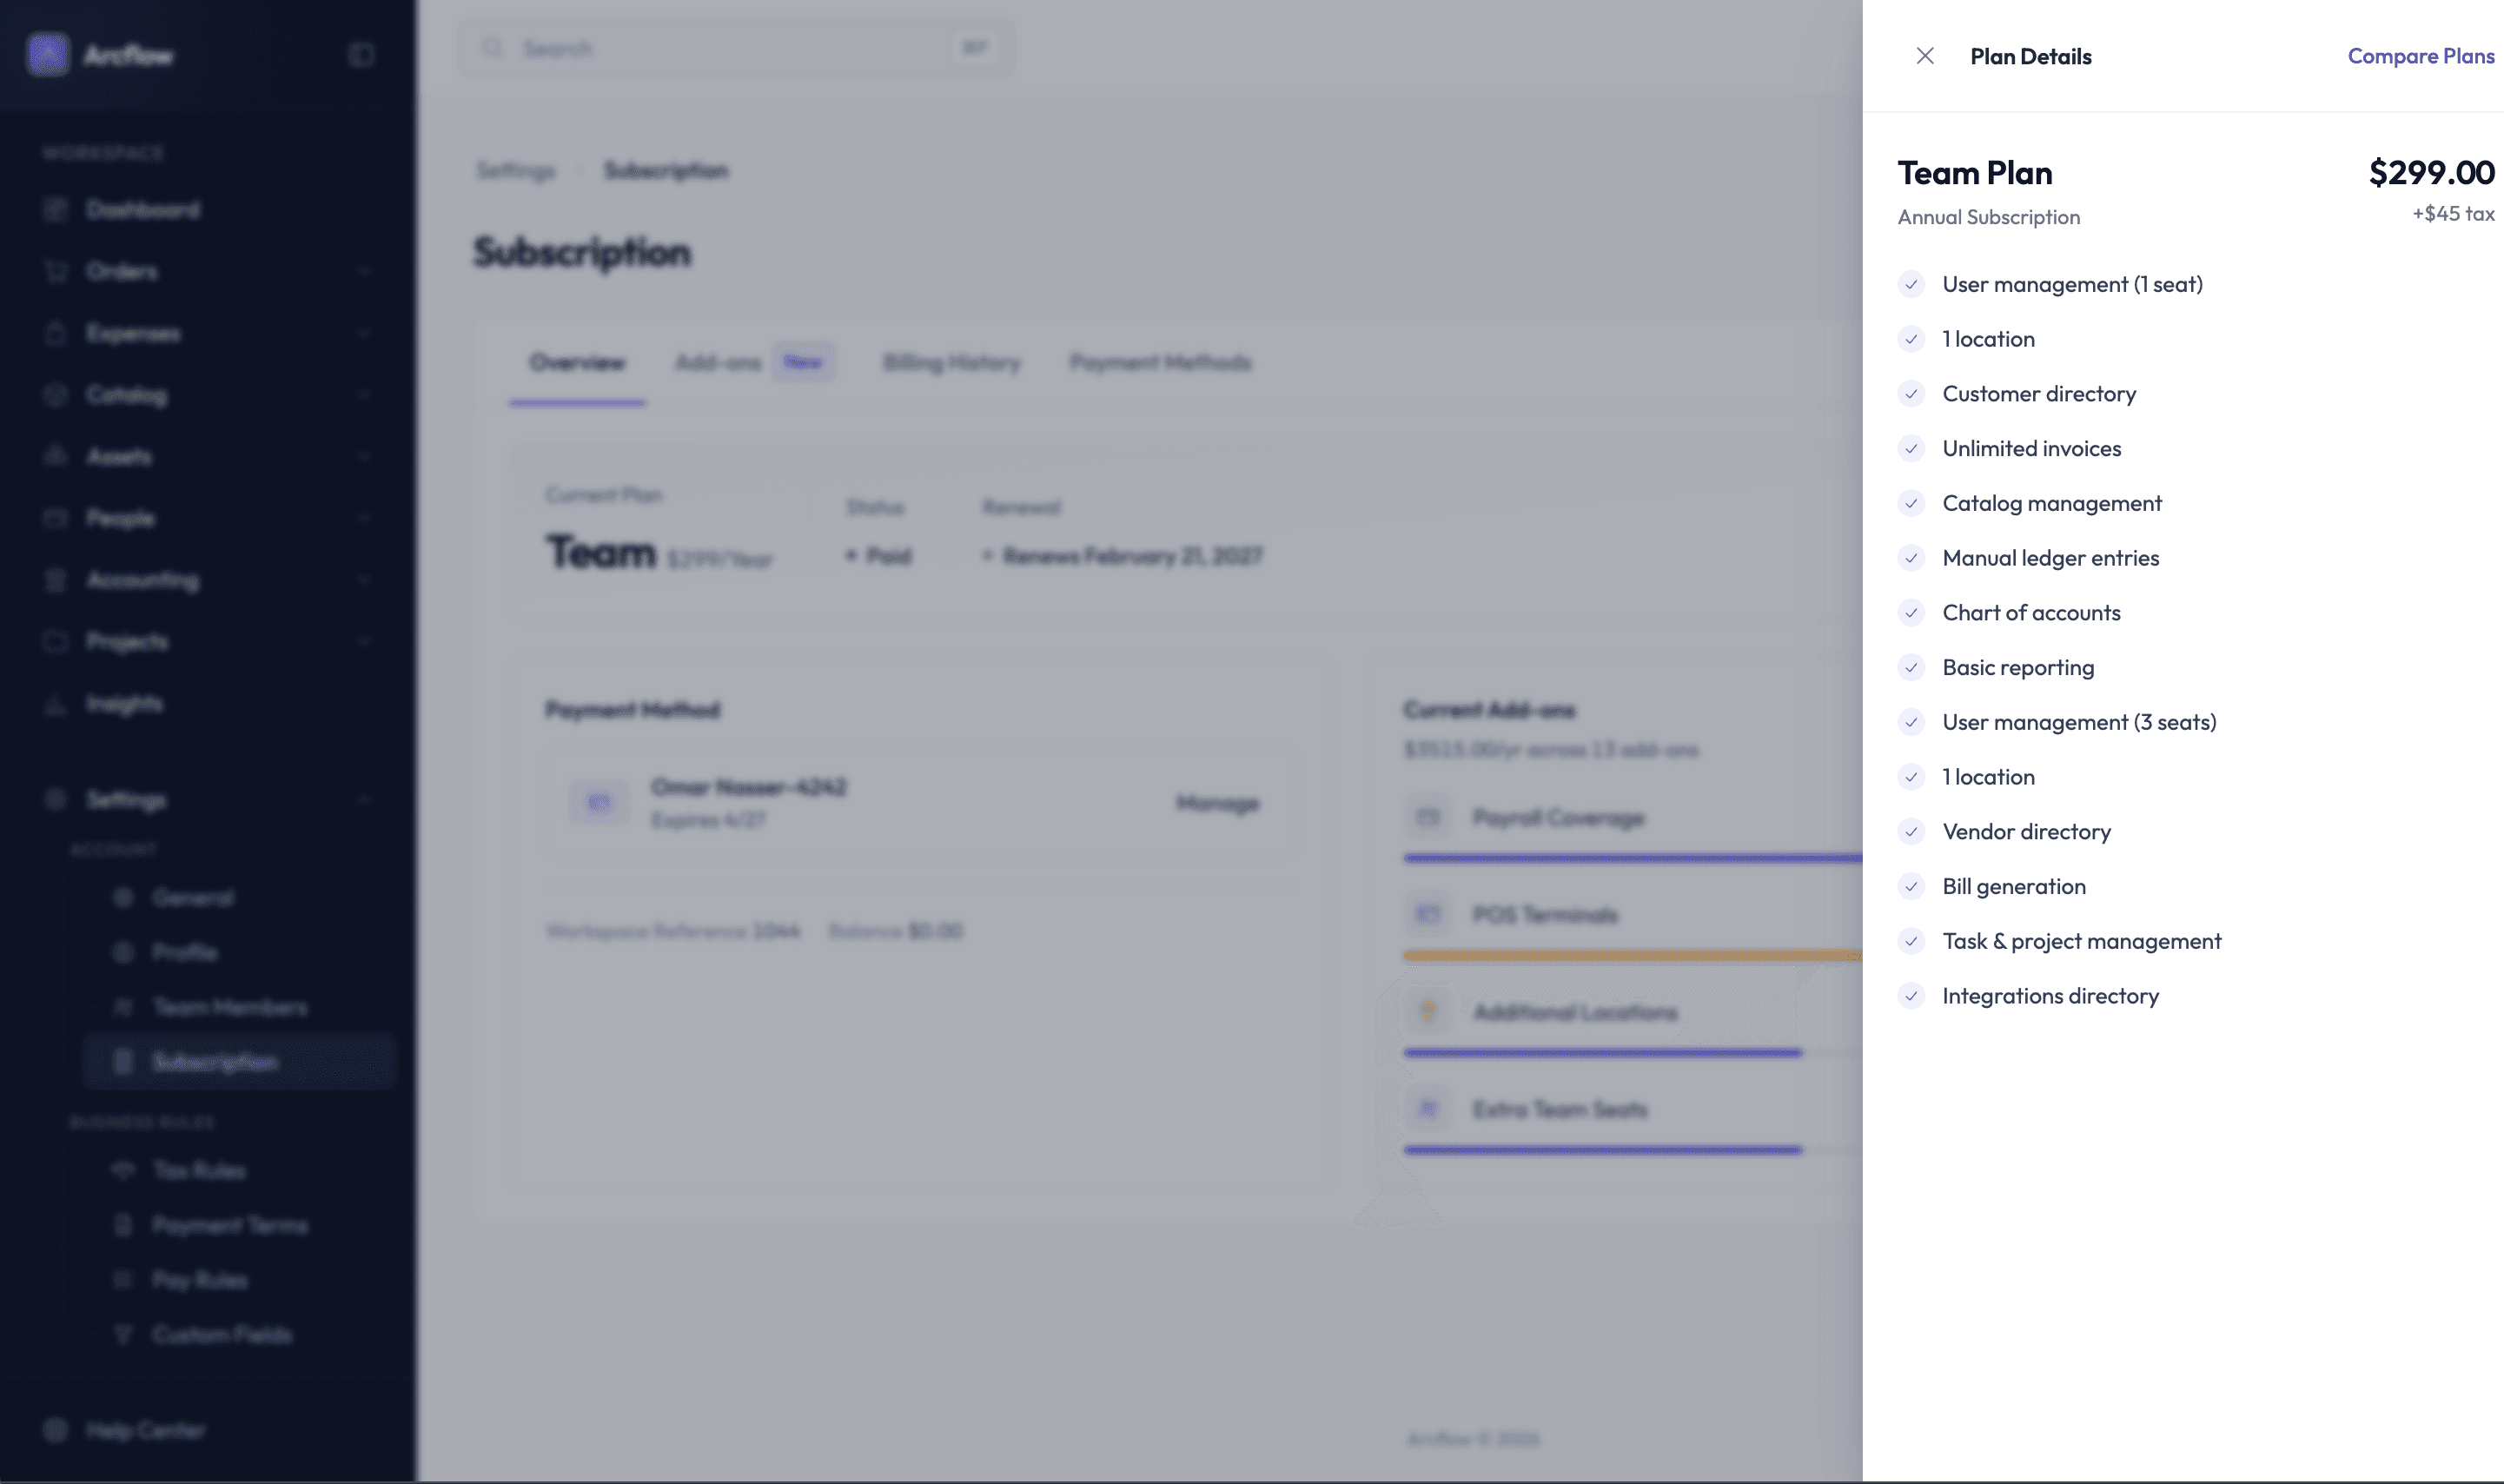Click check icon beside Integrations directory
Viewport: 2504px width, 1484px height.
point(1911,996)
